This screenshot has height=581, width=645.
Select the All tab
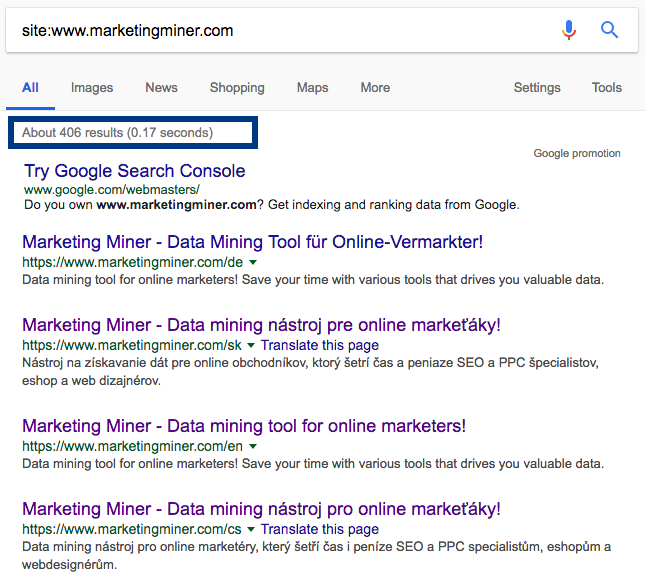30,88
